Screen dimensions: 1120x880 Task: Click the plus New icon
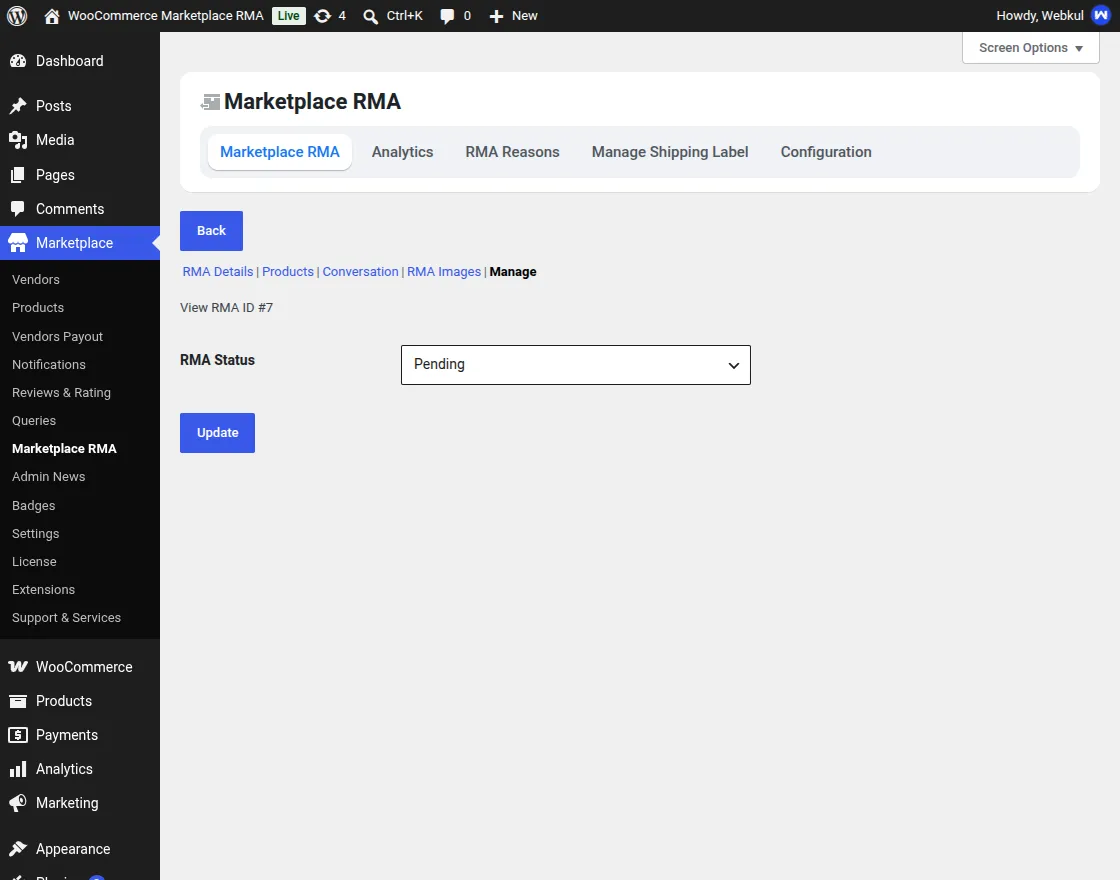click(x=496, y=16)
